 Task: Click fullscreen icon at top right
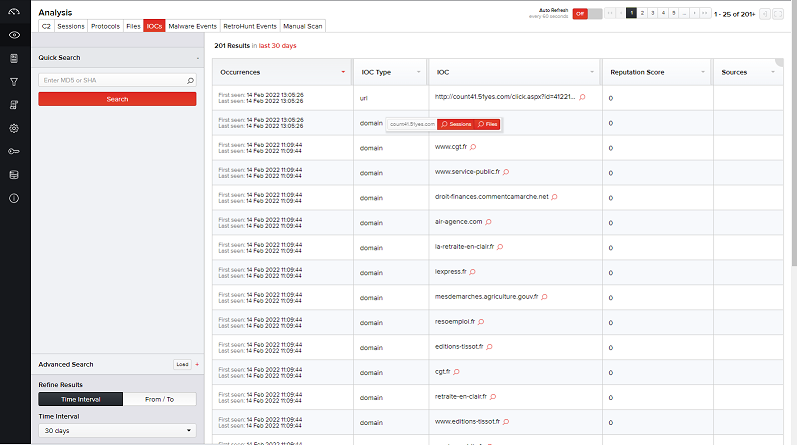[x=779, y=13]
